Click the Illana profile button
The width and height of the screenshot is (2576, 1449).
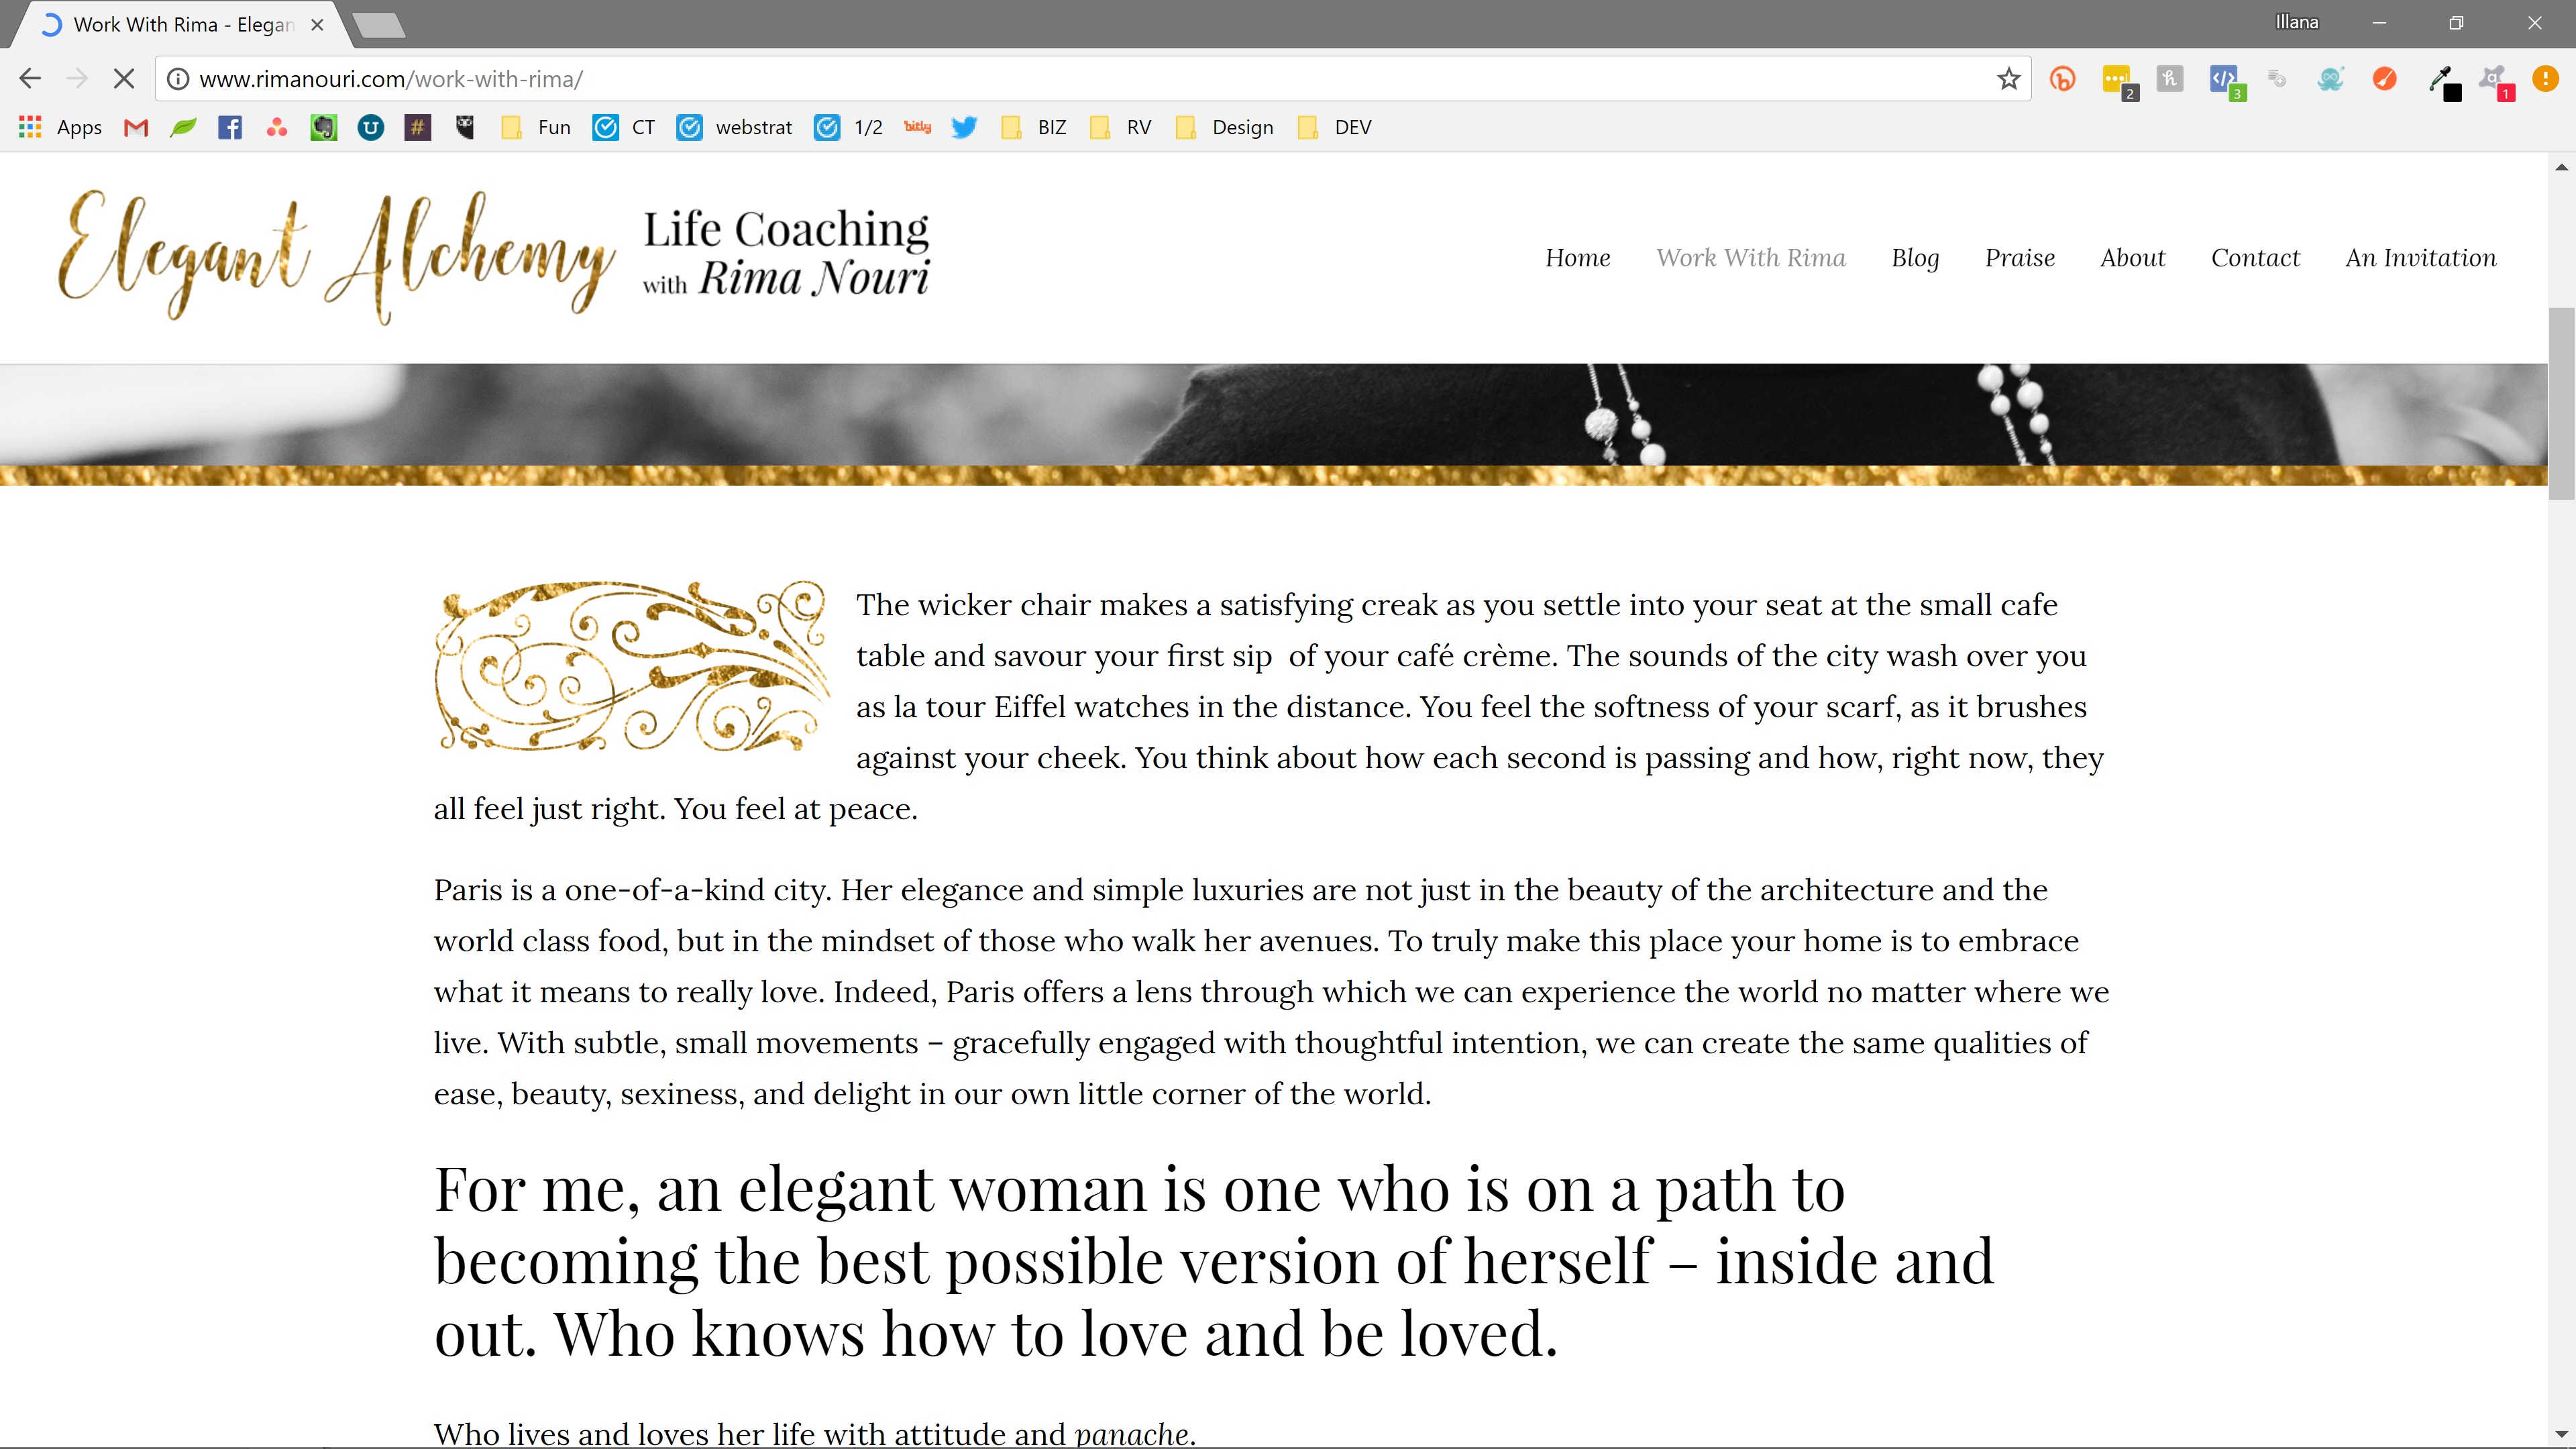(x=2296, y=22)
